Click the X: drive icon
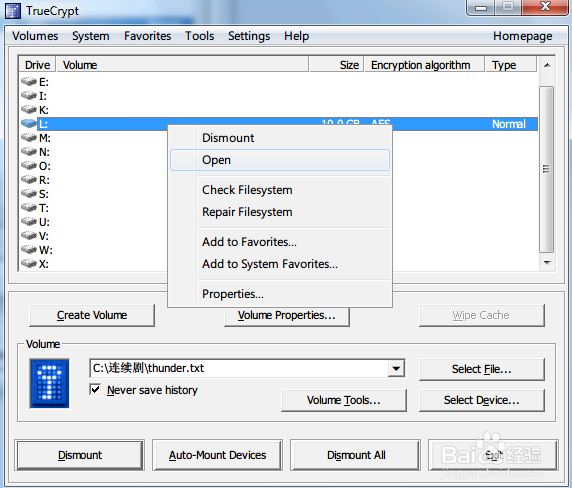572x488 pixels. 29,263
